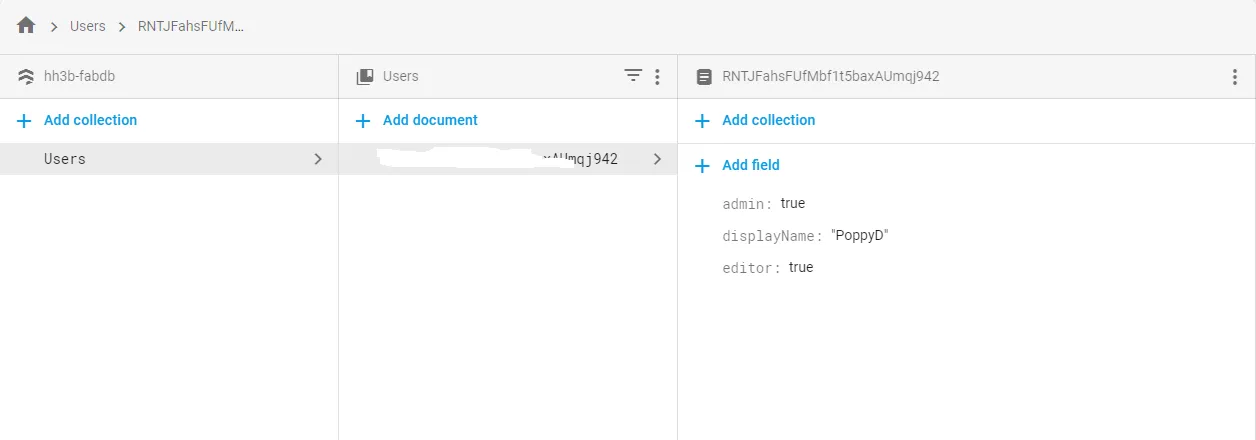This screenshot has width=1256, height=440.
Task: Go to the Firestore home root icon
Action: pos(26,26)
